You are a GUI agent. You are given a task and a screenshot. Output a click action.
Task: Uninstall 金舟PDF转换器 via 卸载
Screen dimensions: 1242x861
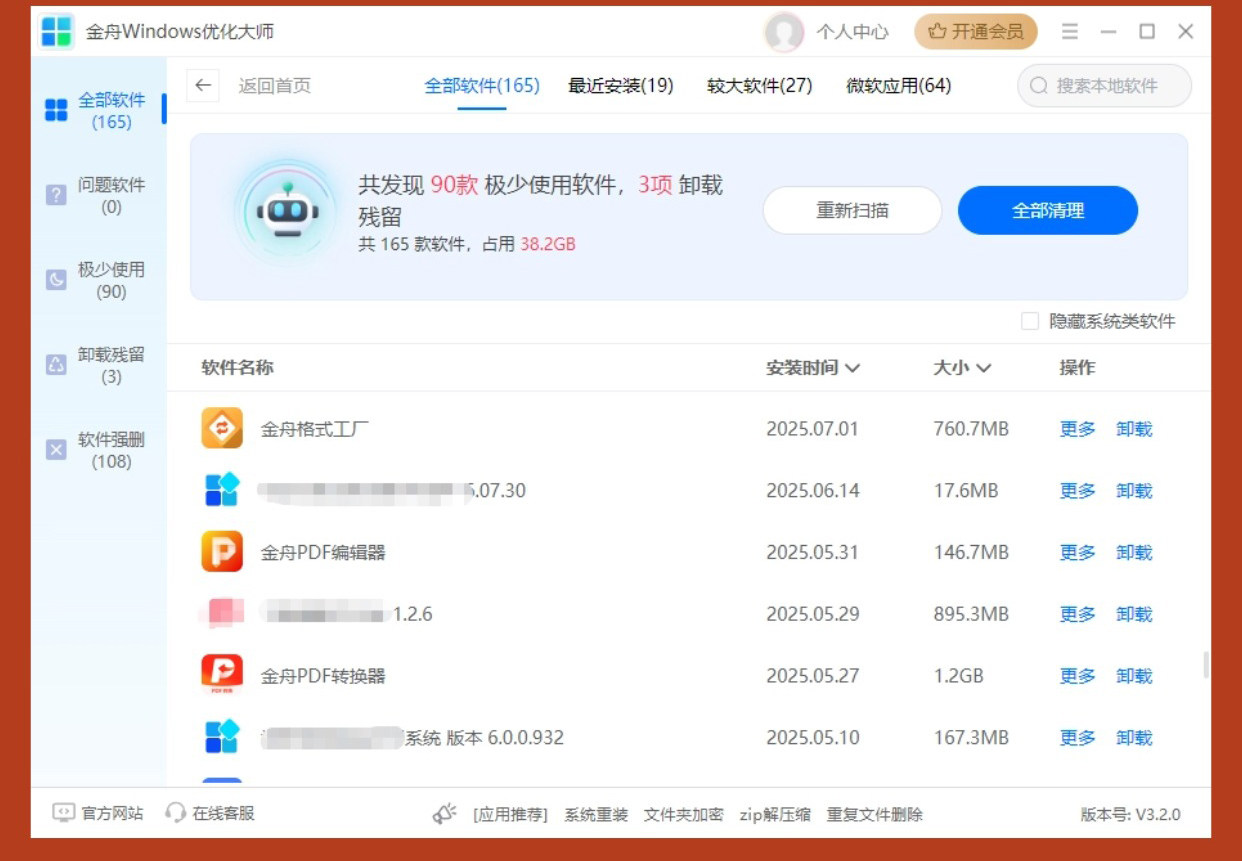coord(1135,676)
